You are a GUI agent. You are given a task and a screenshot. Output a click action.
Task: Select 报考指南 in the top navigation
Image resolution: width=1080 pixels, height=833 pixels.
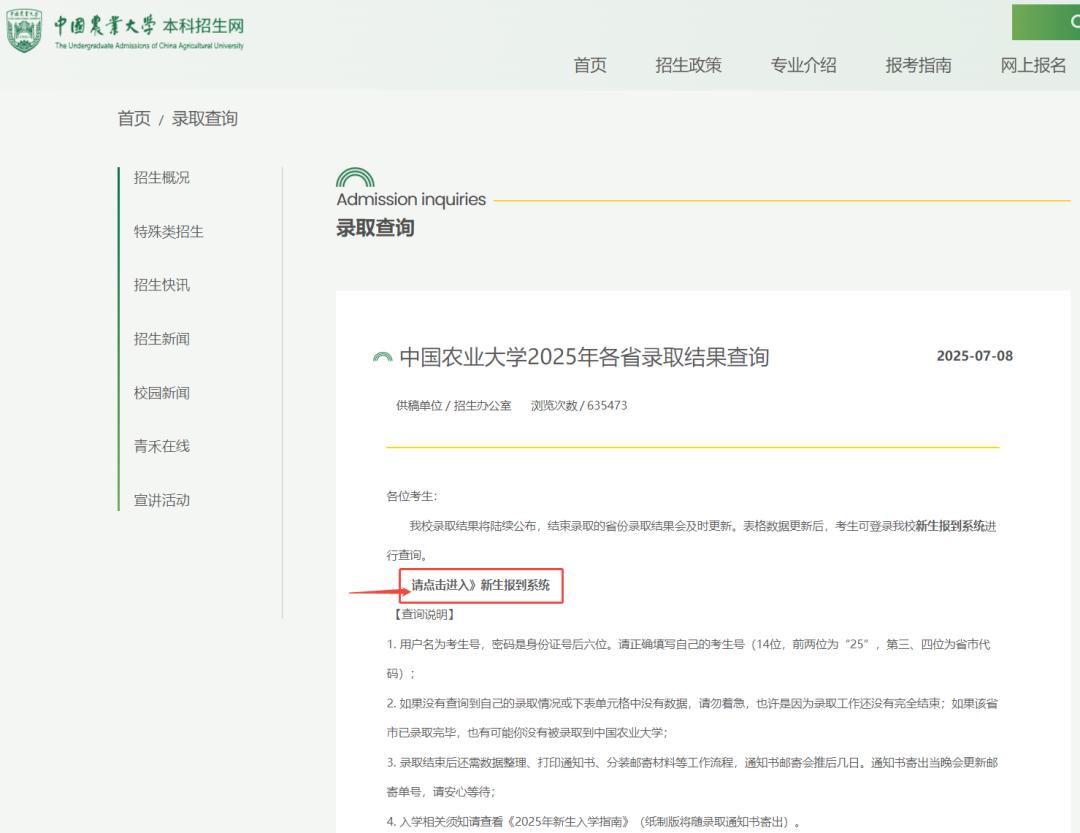point(918,65)
